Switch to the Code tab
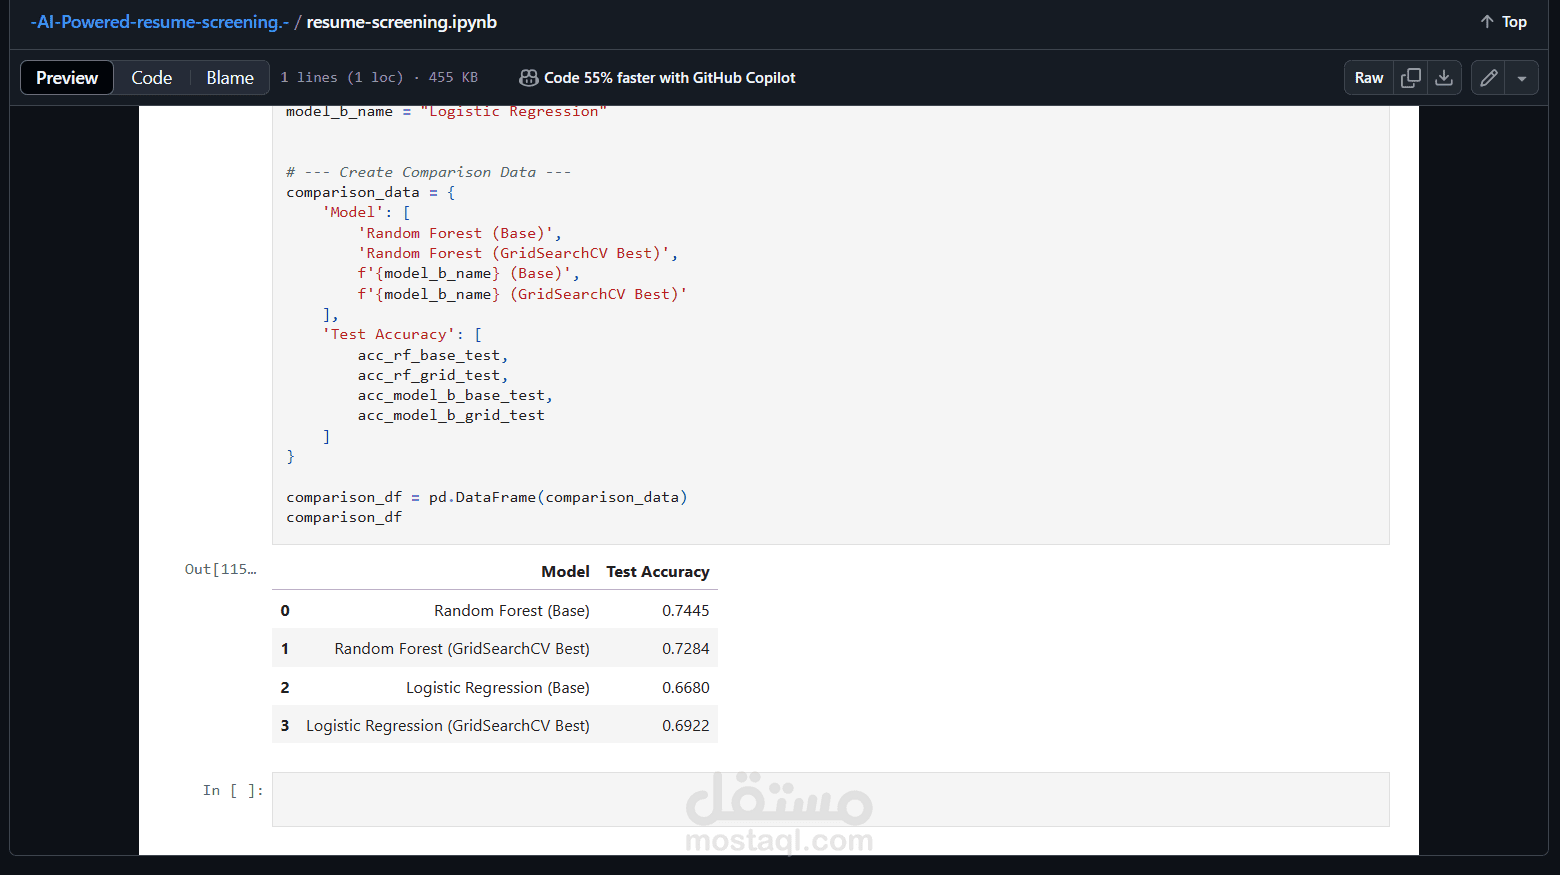 pyautogui.click(x=152, y=78)
